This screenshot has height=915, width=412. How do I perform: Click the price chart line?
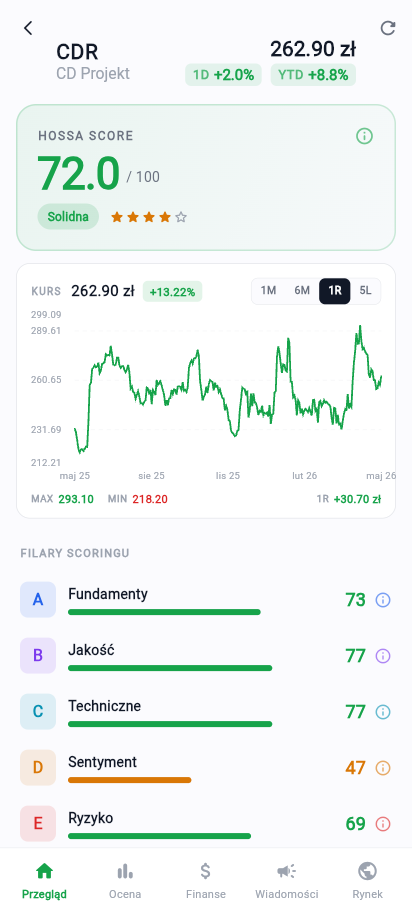coord(228,390)
